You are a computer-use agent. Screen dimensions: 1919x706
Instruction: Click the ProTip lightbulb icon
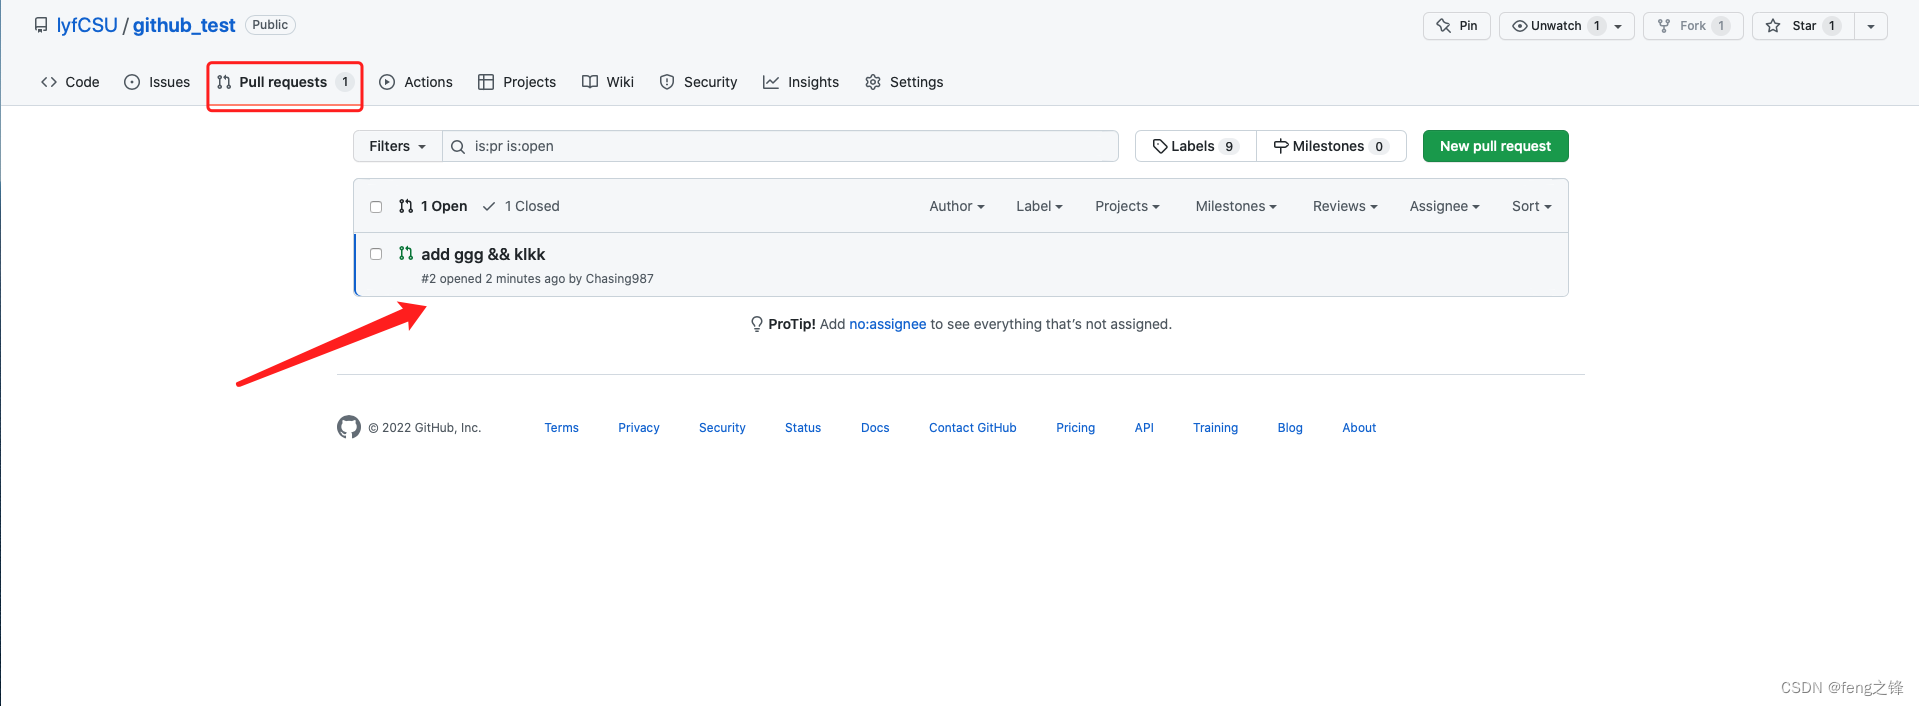(757, 324)
